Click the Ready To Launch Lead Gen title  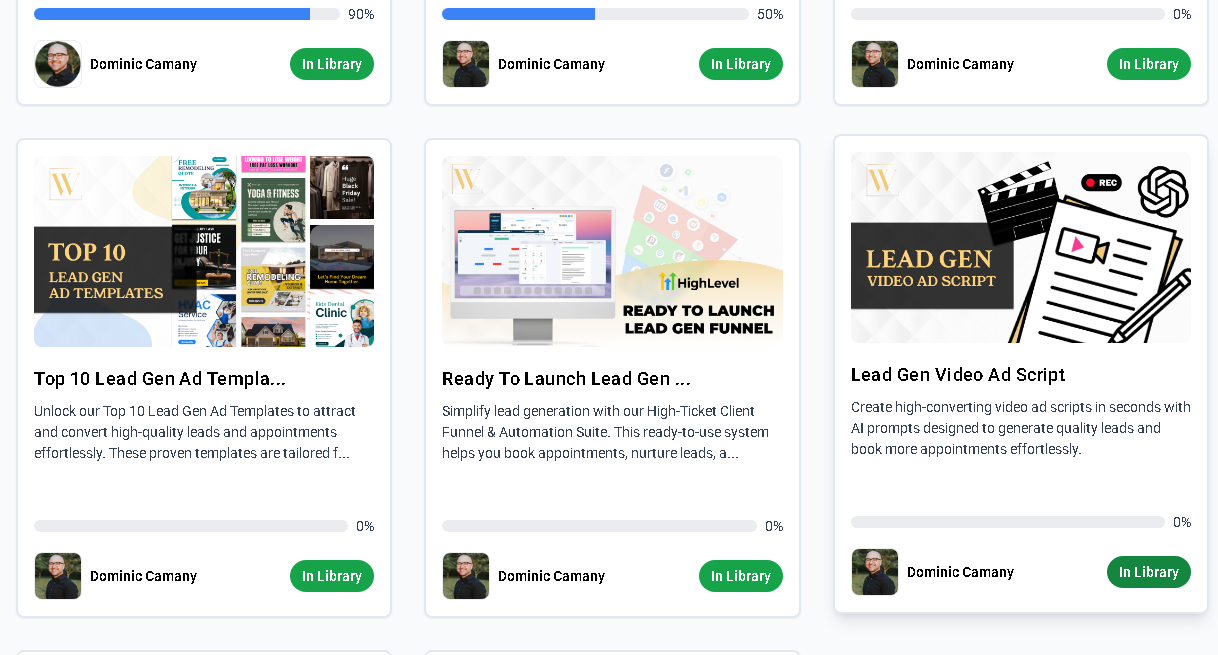click(x=566, y=379)
